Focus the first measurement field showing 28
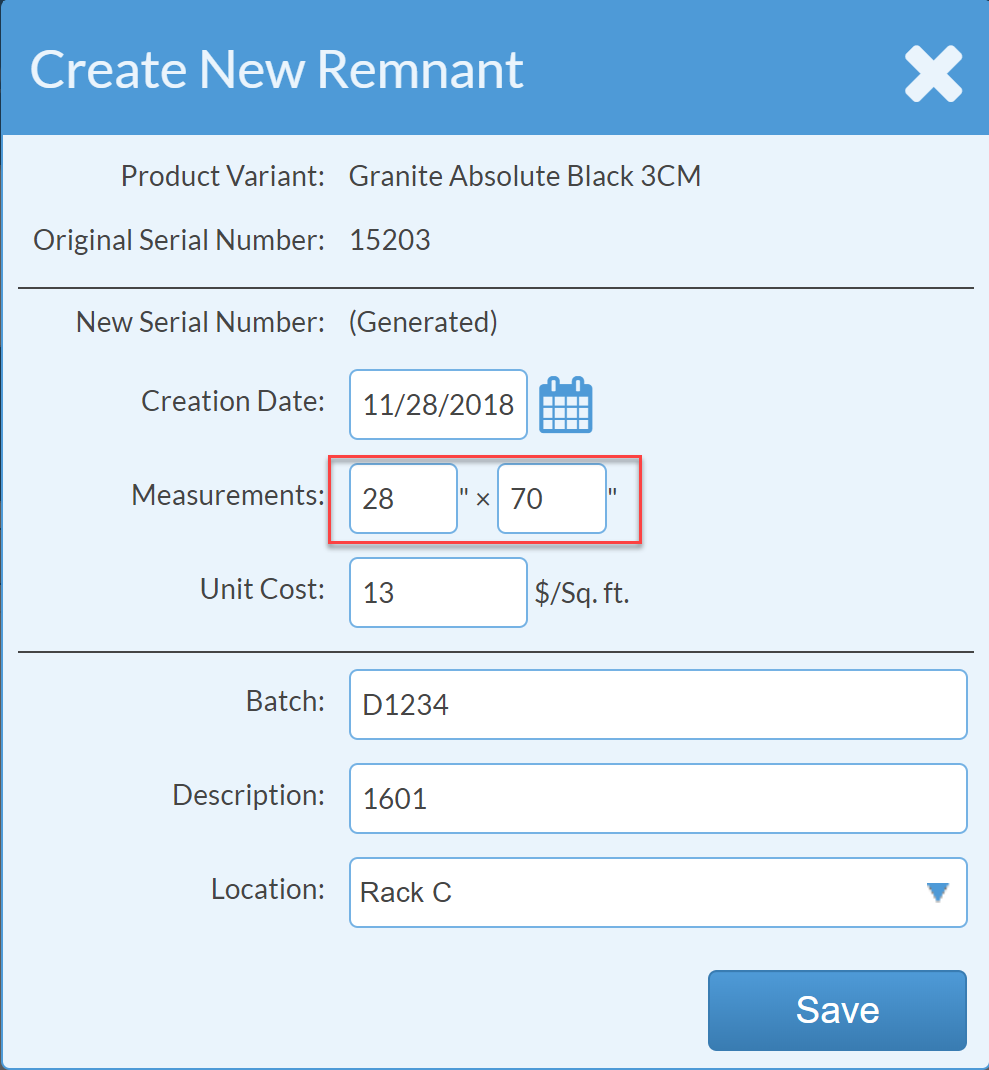The width and height of the screenshot is (989, 1070). [403, 498]
